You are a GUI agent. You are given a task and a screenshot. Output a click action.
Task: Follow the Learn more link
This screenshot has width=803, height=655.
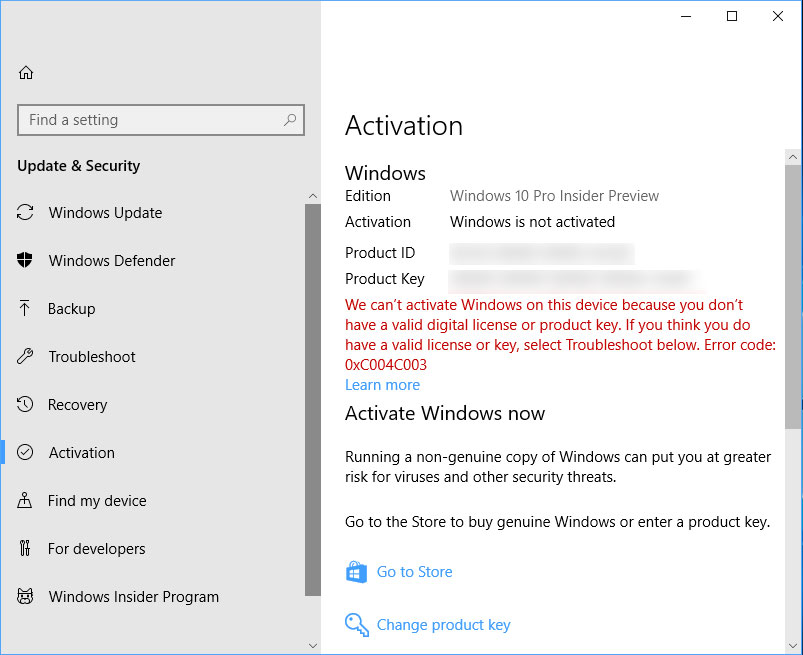(x=383, y=385)
